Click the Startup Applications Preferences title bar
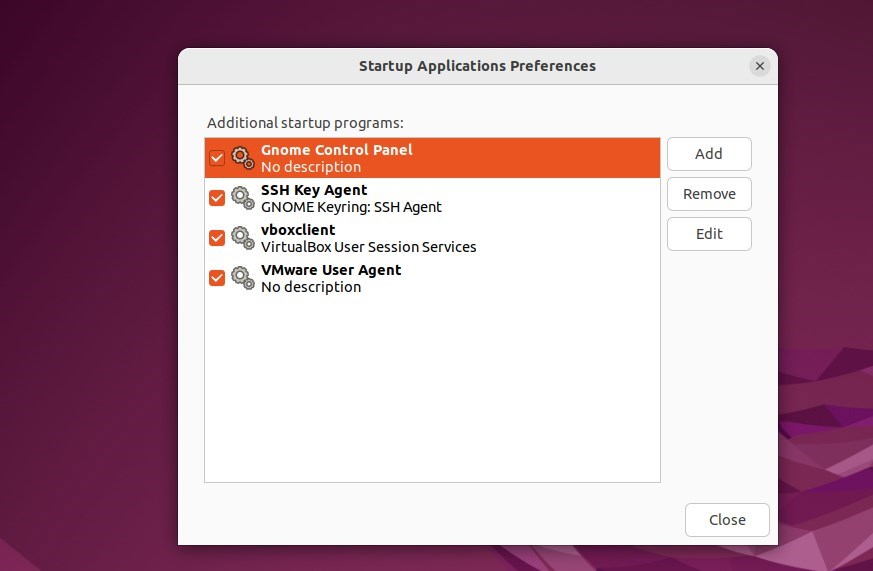Image resolution: width=873 pixels, height=571 pixels. [x=477, y=66]
